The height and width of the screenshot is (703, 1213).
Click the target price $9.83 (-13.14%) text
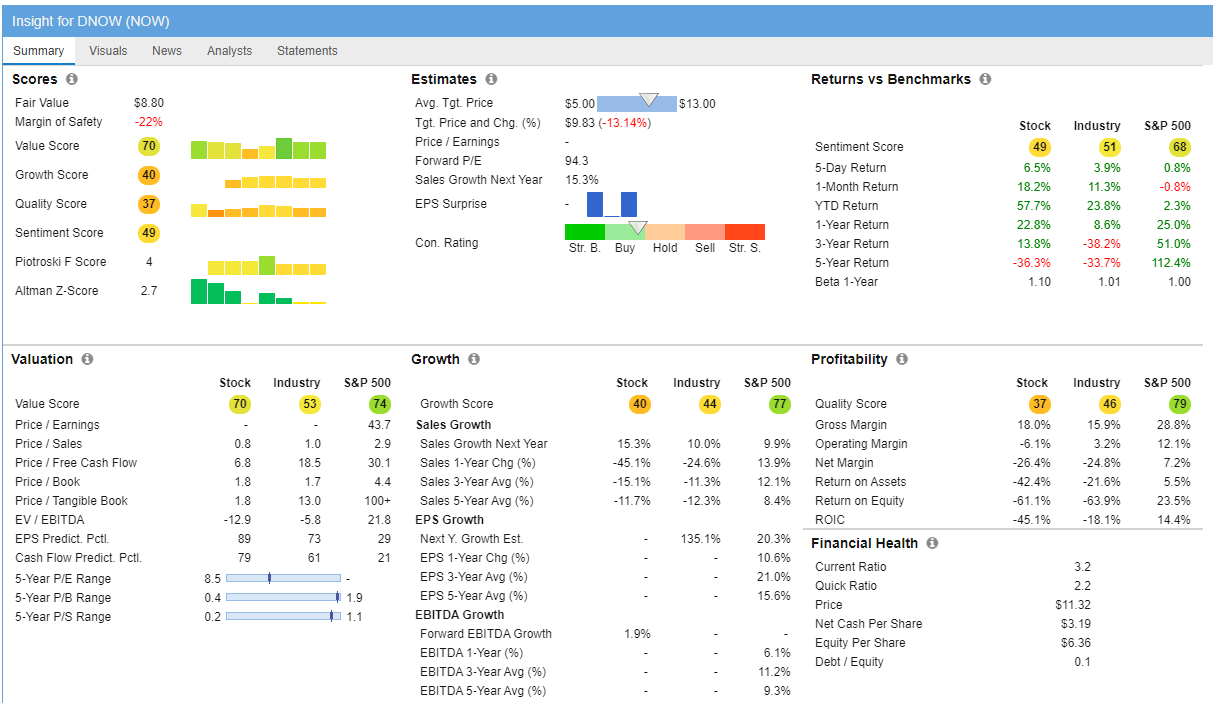[608, 123]
